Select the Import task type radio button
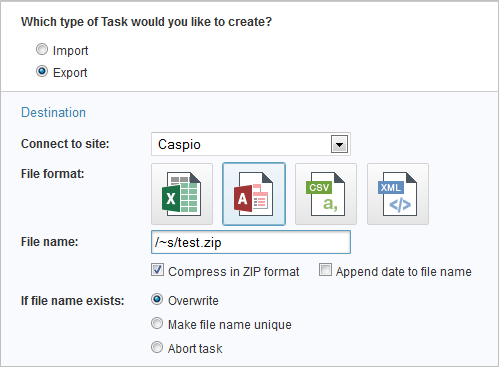This screenshot has width=499, height=367. [x=42, y=50]
